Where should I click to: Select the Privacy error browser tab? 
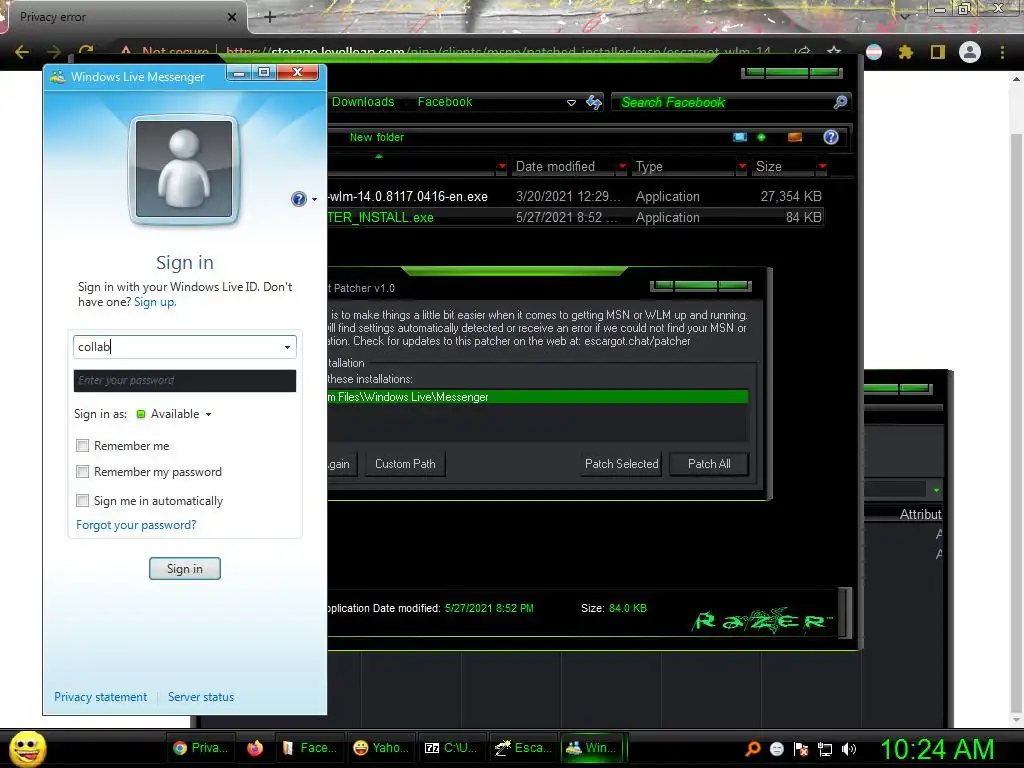pos(124,17)
